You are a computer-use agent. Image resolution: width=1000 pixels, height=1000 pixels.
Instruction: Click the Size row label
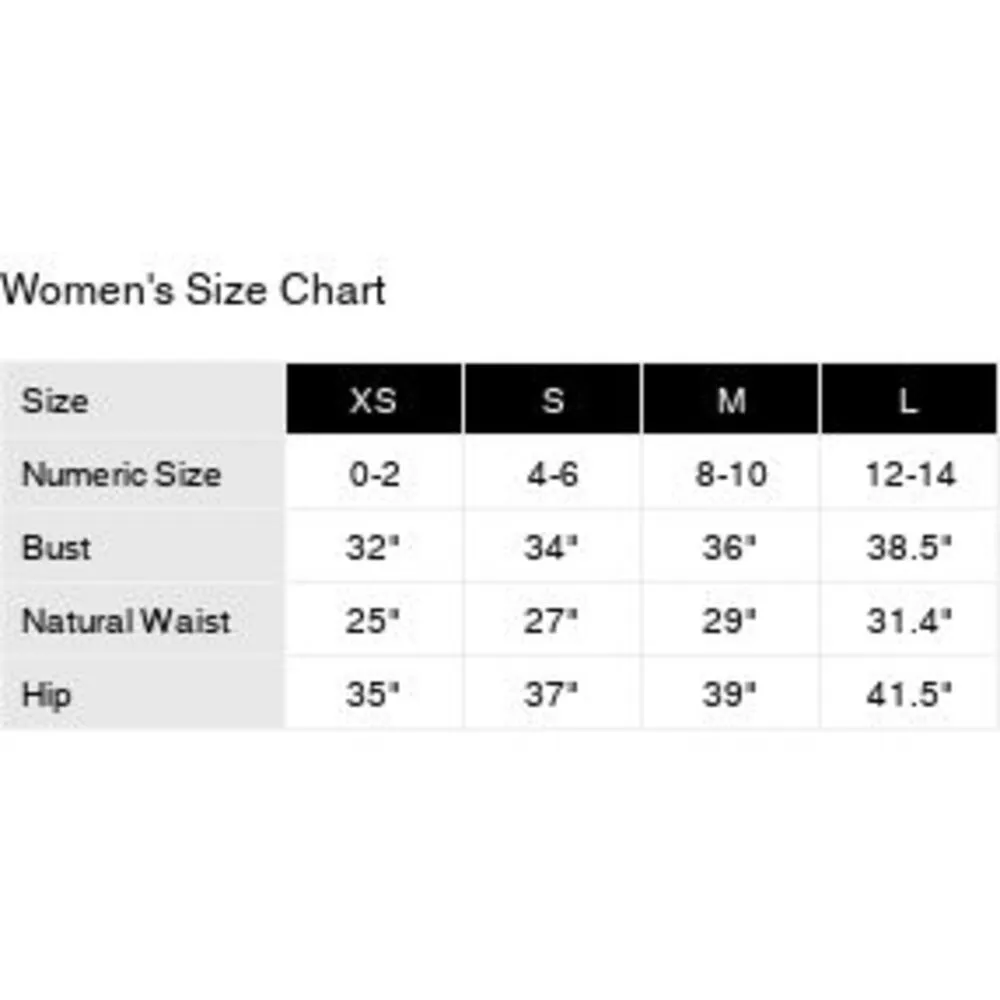click(x=55, y=401)
